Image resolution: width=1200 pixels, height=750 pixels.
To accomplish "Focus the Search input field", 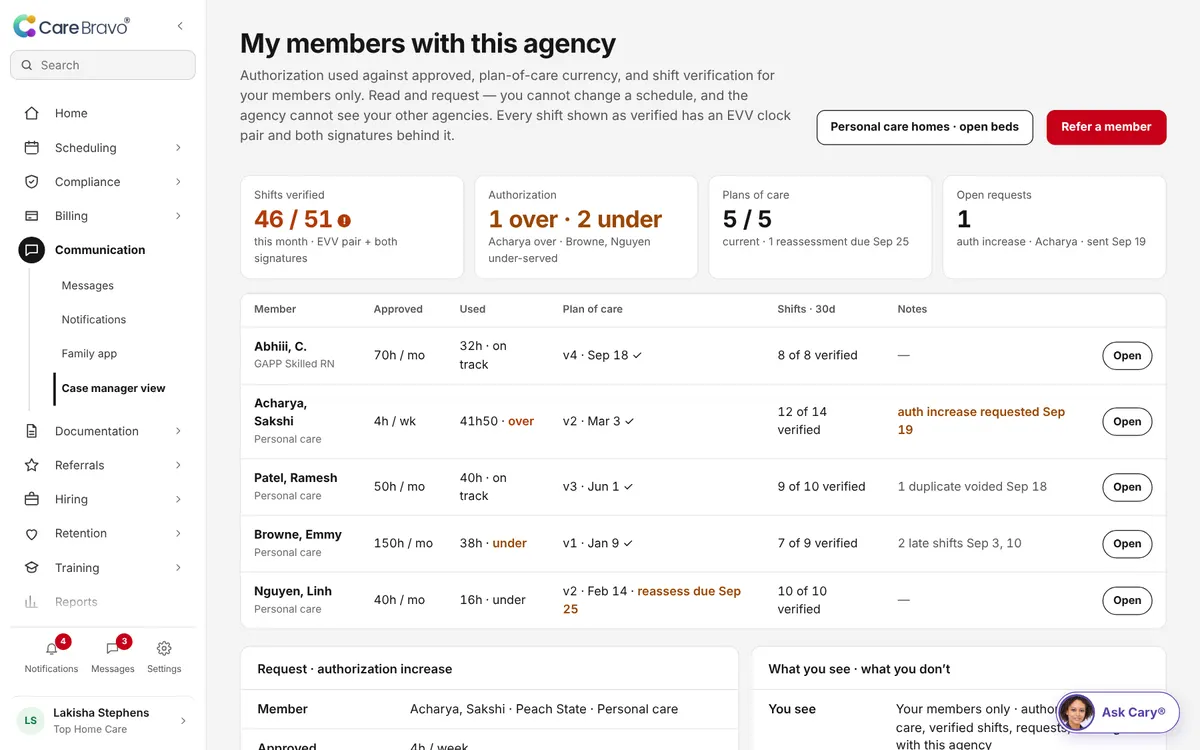I will tap(103, 65).
